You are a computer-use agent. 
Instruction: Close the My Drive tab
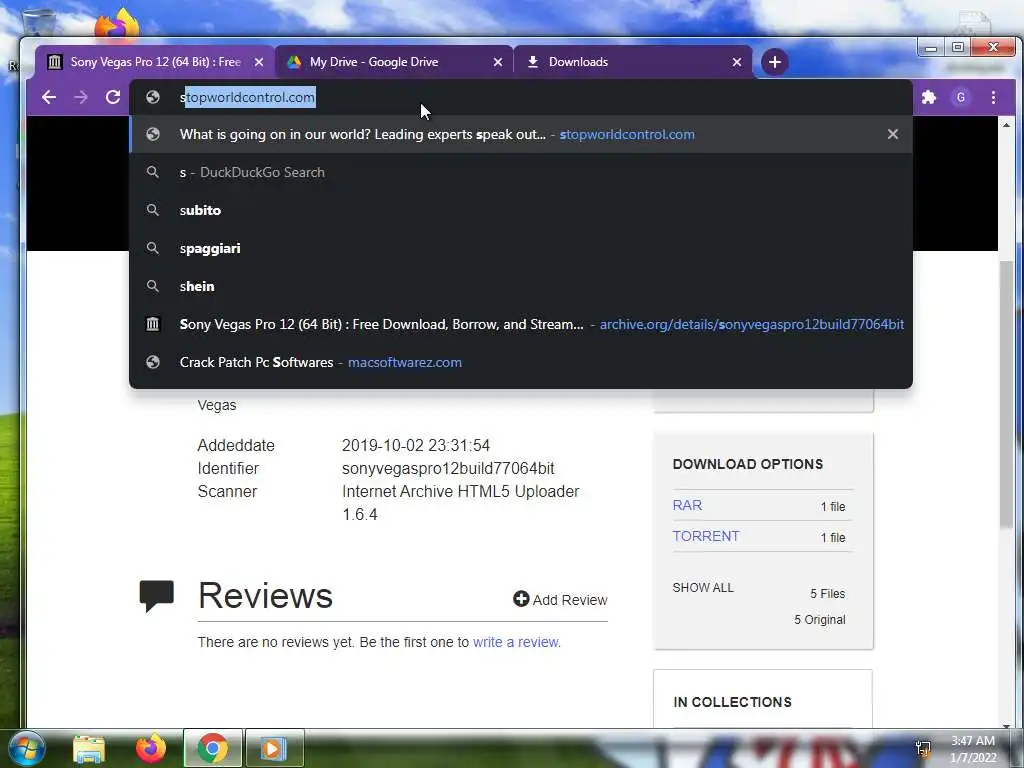point(498,62)
